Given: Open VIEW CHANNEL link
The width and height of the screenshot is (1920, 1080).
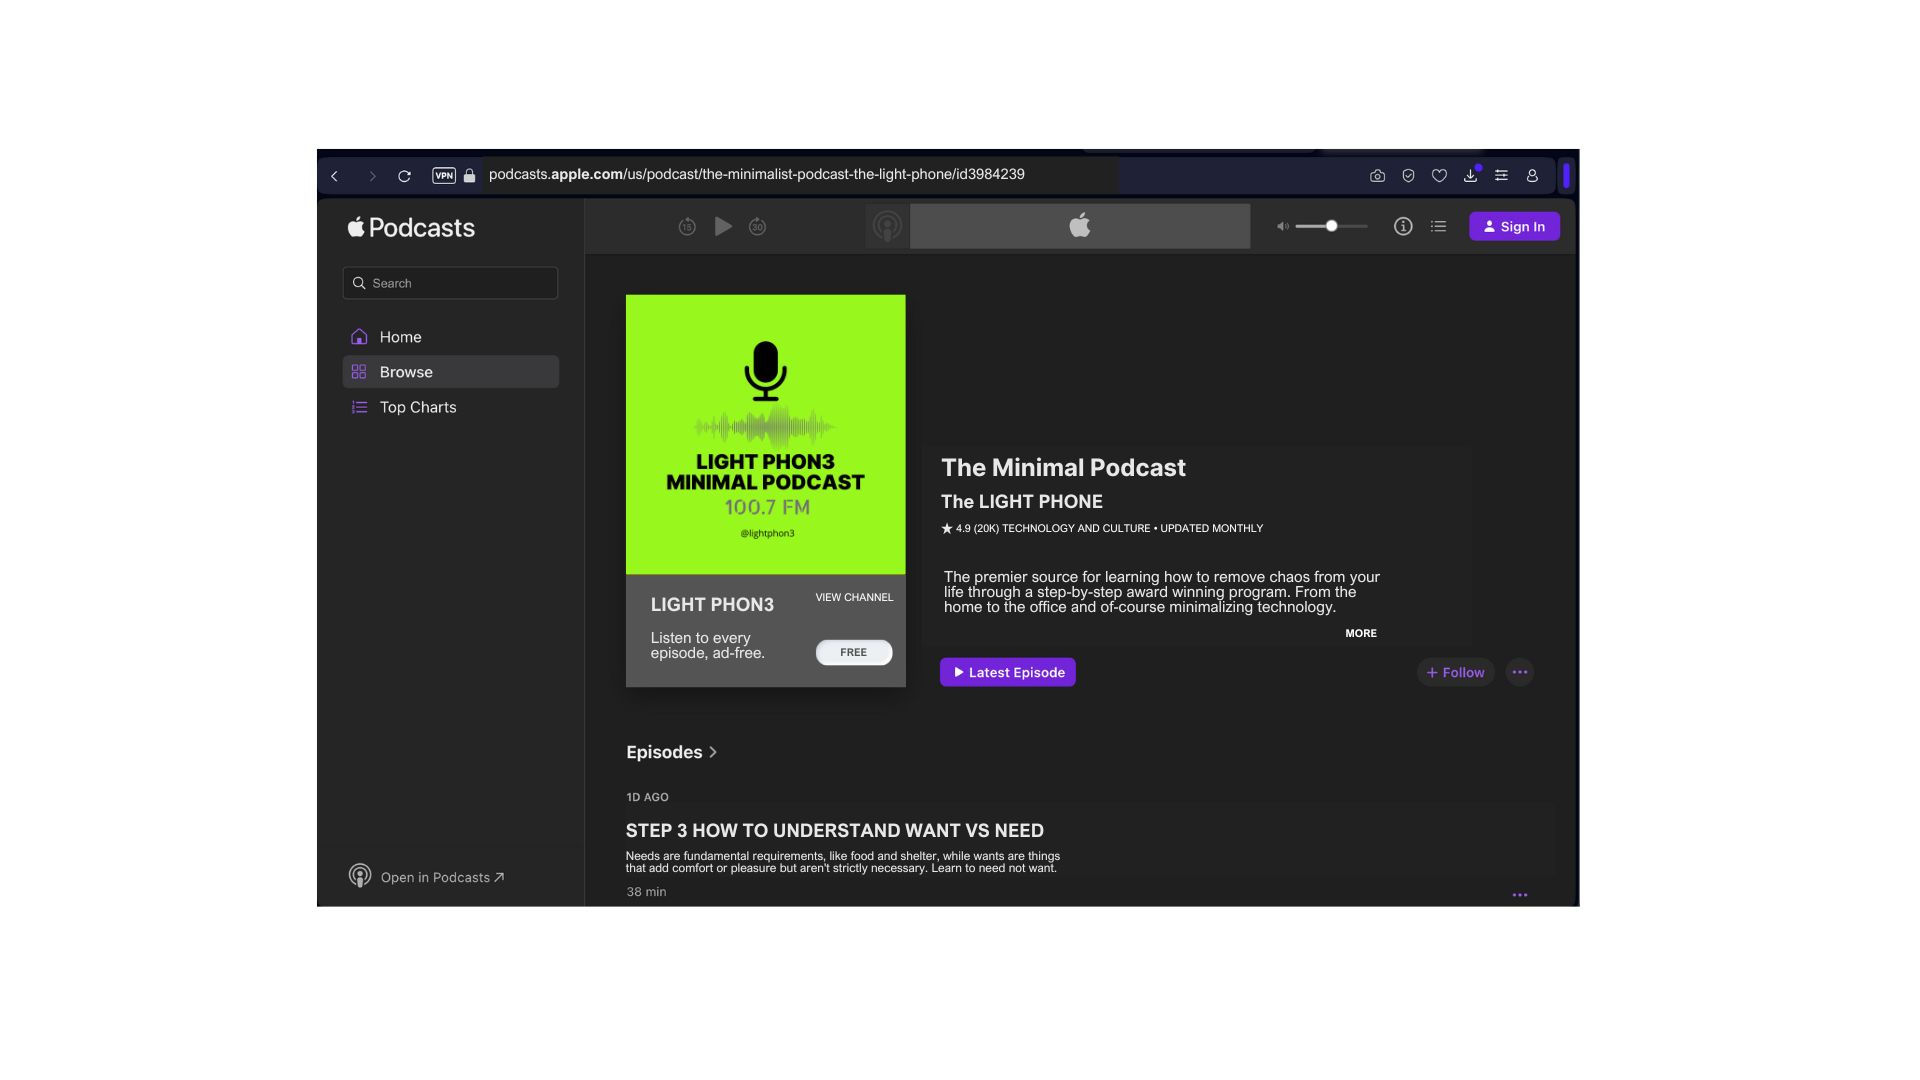Looking at the screenshot, I should (x=854, y=598).
